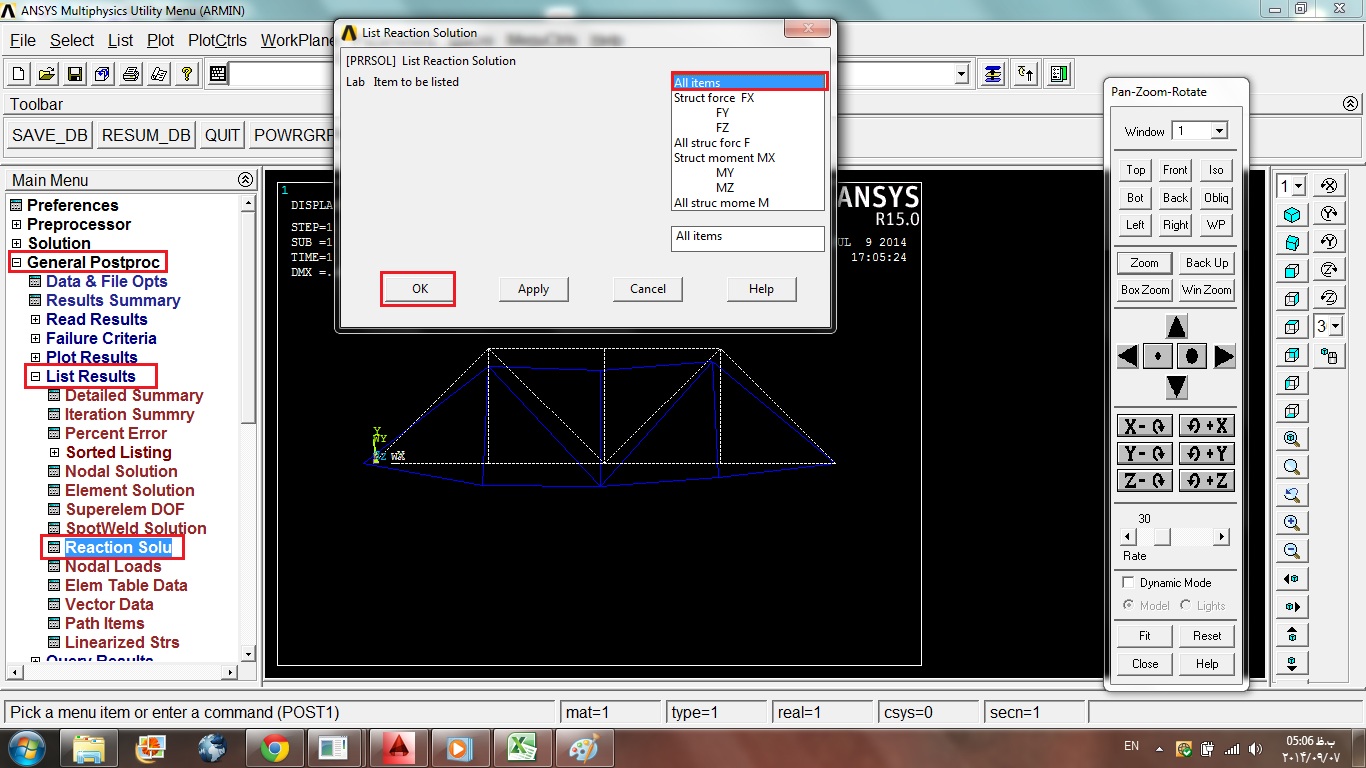Open Nodal Solution under List Results
Viewport: 1366px width, 768px height.
pos(121,471)
